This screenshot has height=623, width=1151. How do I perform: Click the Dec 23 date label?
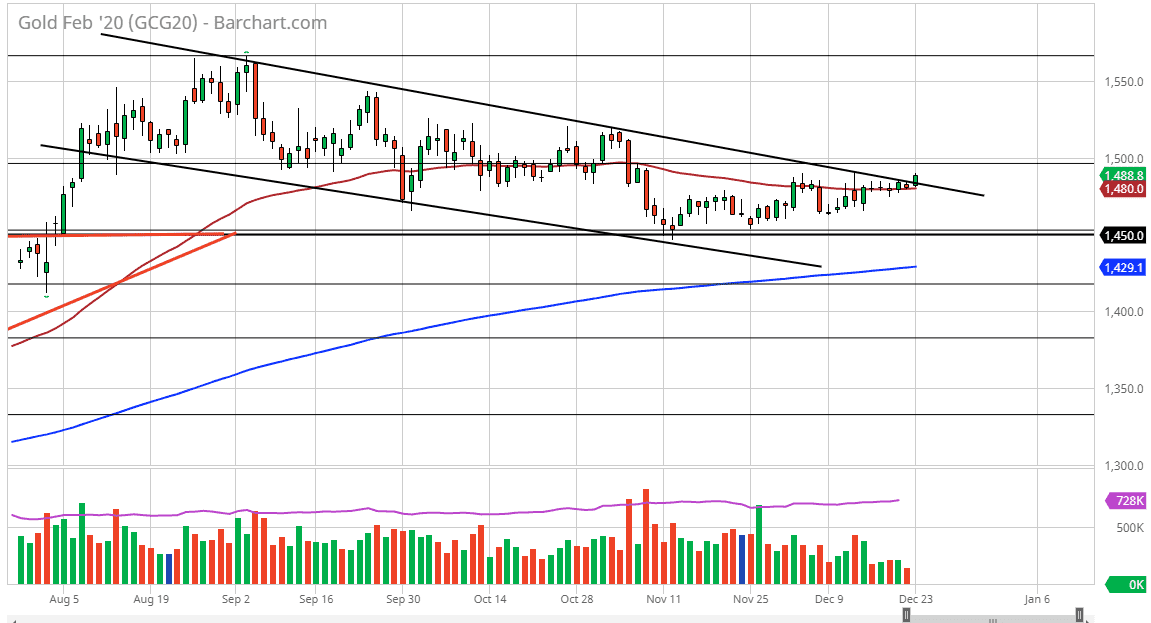point(910,599)
